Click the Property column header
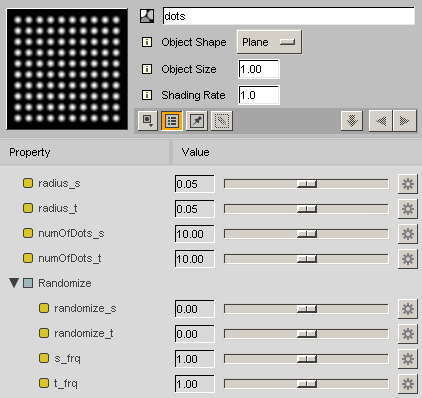The height and width of the screenshot is (398, 422). pos(85,152)
